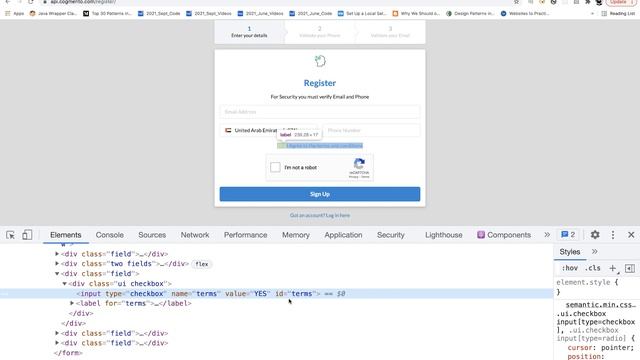Select the input type="checkbox" terms line
The height and width of the screenshot is (360, 640).
coord(276,293)
